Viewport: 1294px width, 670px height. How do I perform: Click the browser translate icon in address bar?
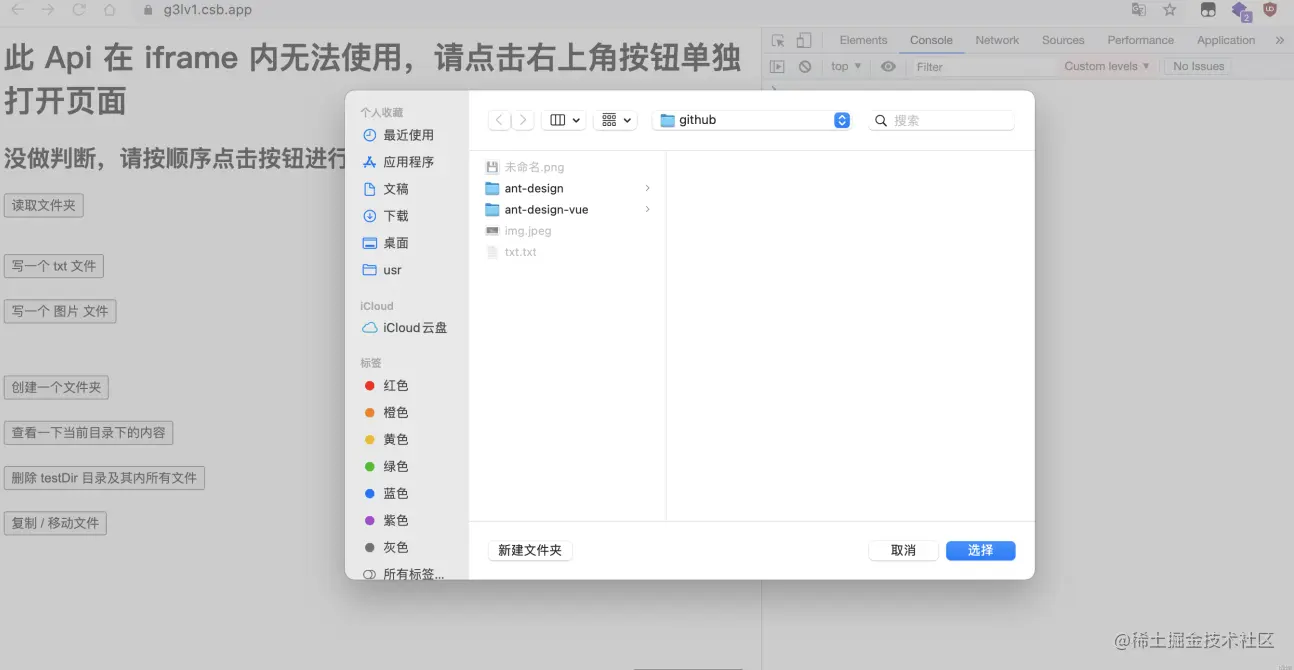coord(1139,10)
